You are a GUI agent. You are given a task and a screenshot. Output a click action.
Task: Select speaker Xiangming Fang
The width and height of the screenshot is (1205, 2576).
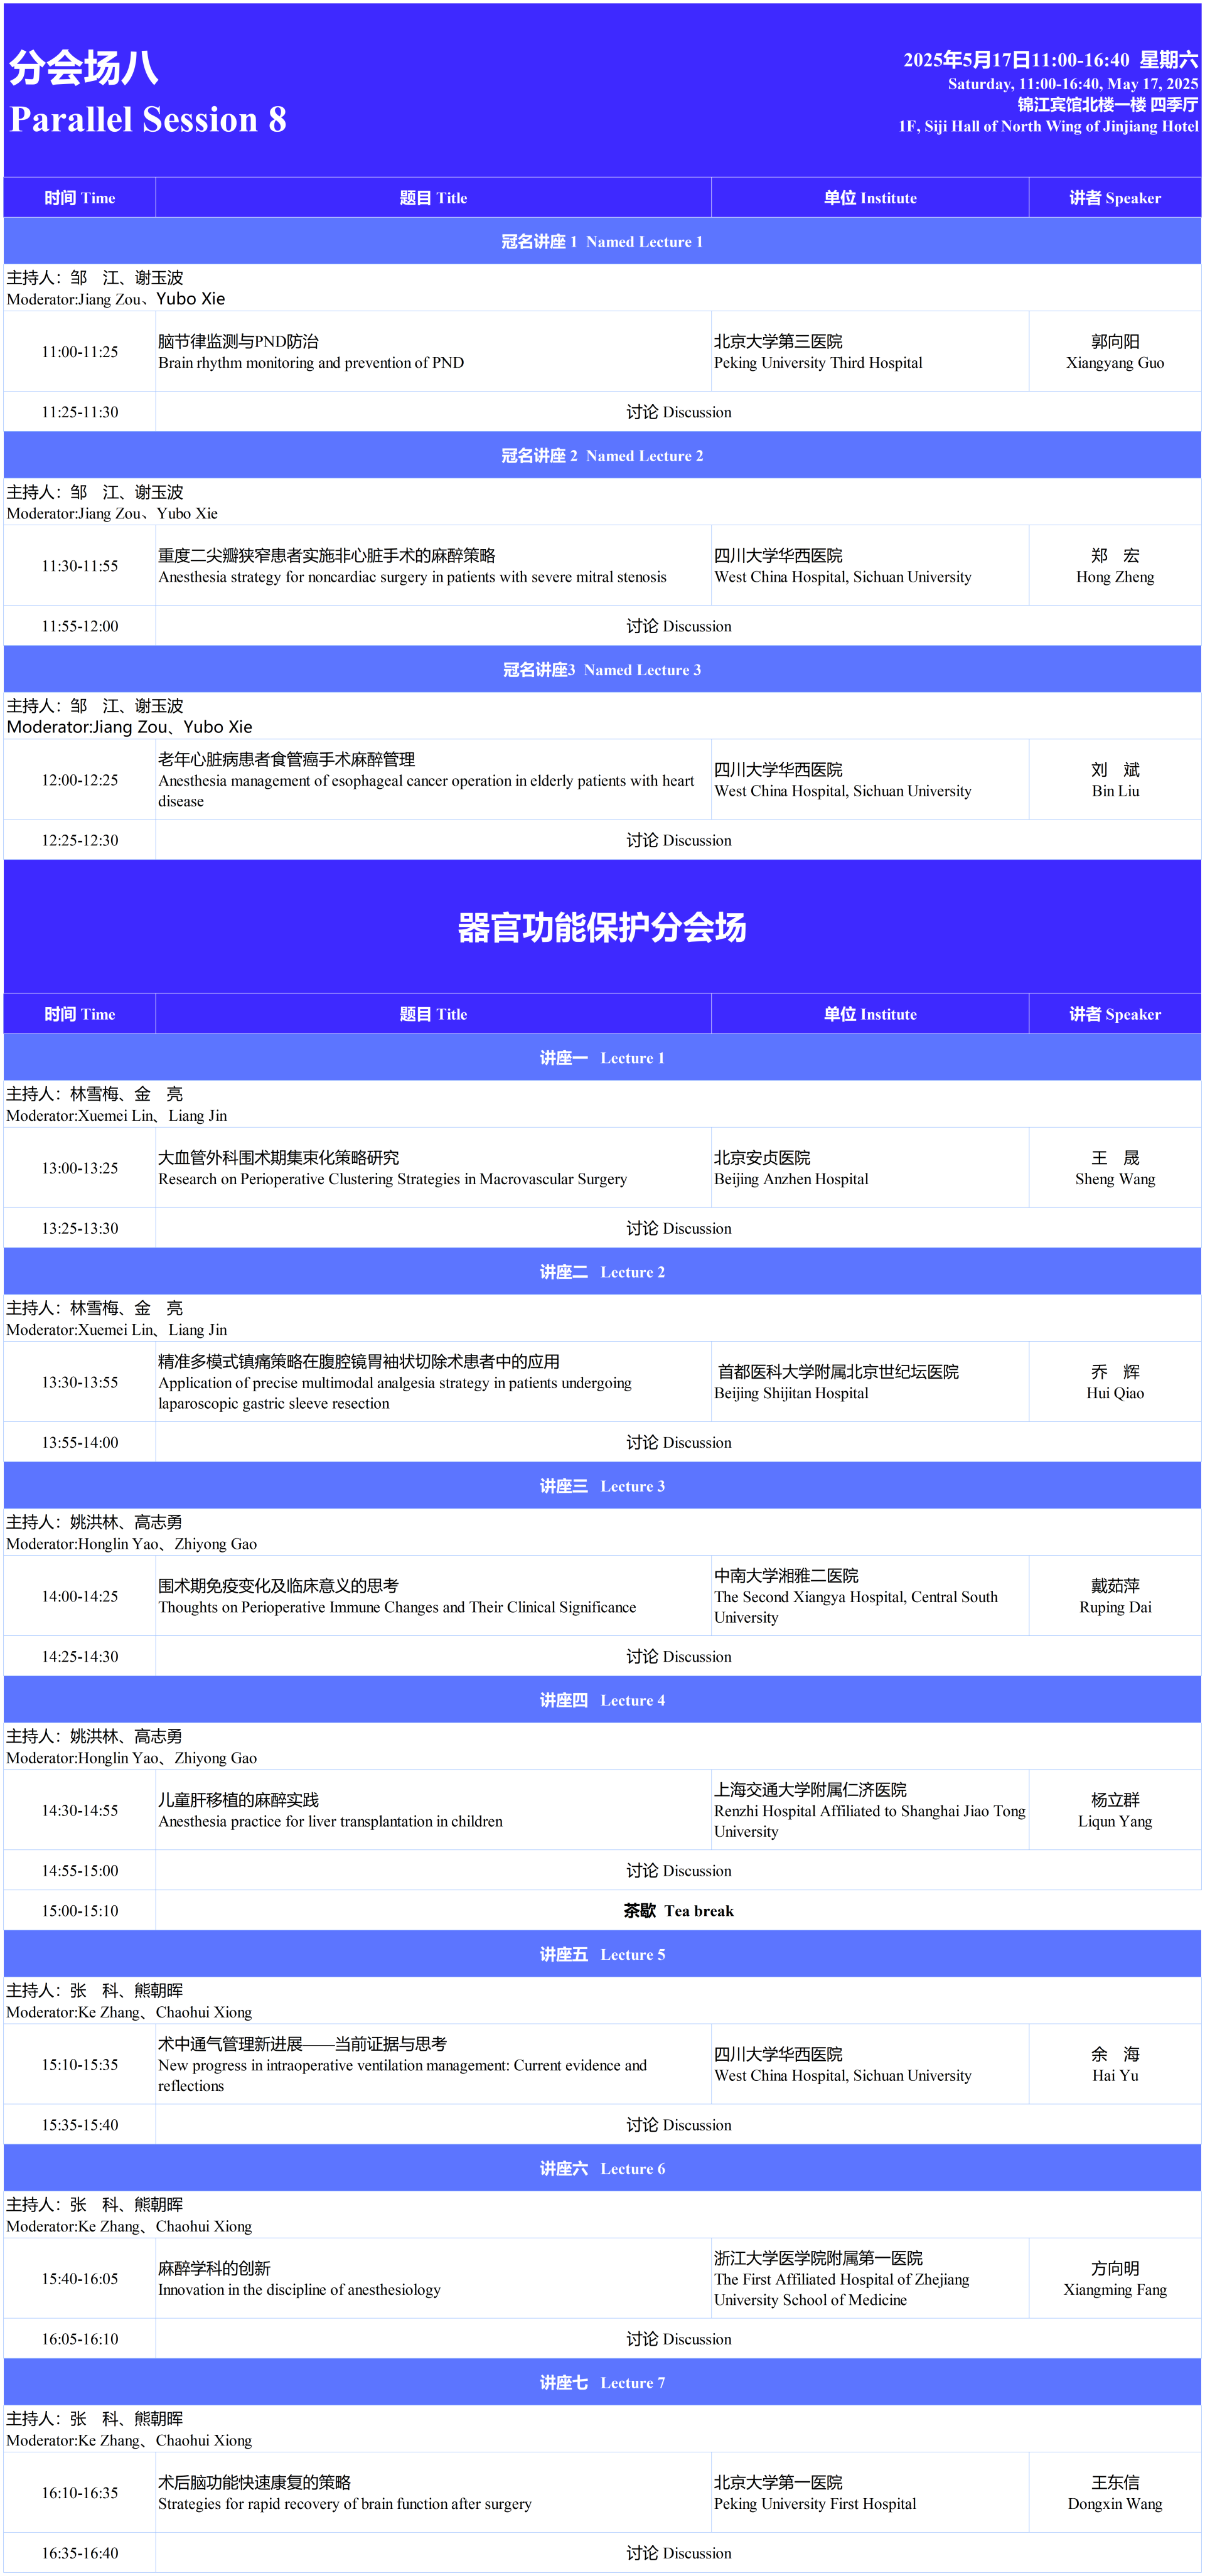coord(1115,2278)
